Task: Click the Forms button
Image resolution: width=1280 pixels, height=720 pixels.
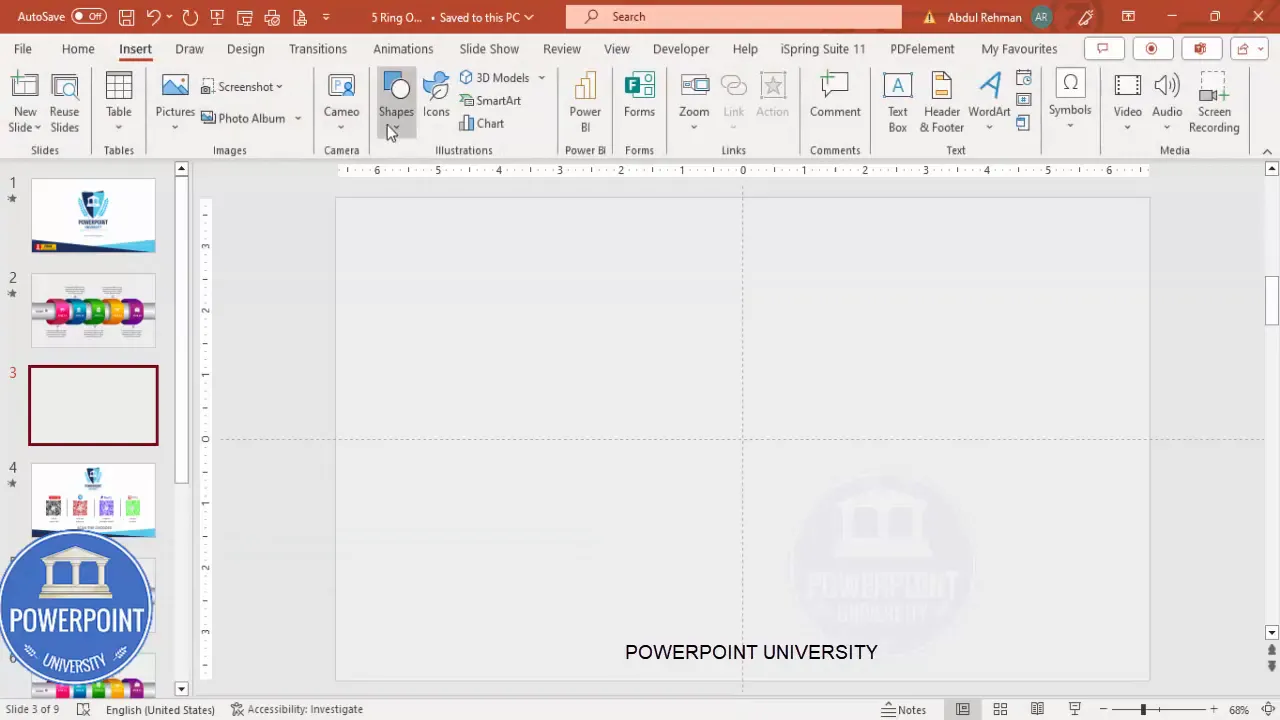Action: coord(639,96)
